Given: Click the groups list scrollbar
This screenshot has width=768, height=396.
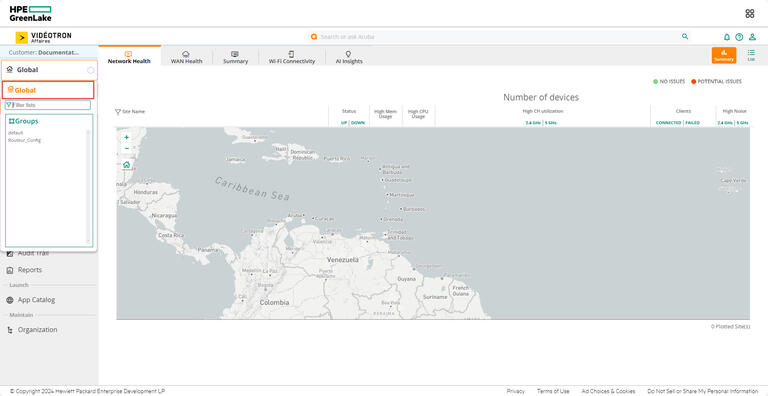Looking at the screenshot, I should (89, 187).
